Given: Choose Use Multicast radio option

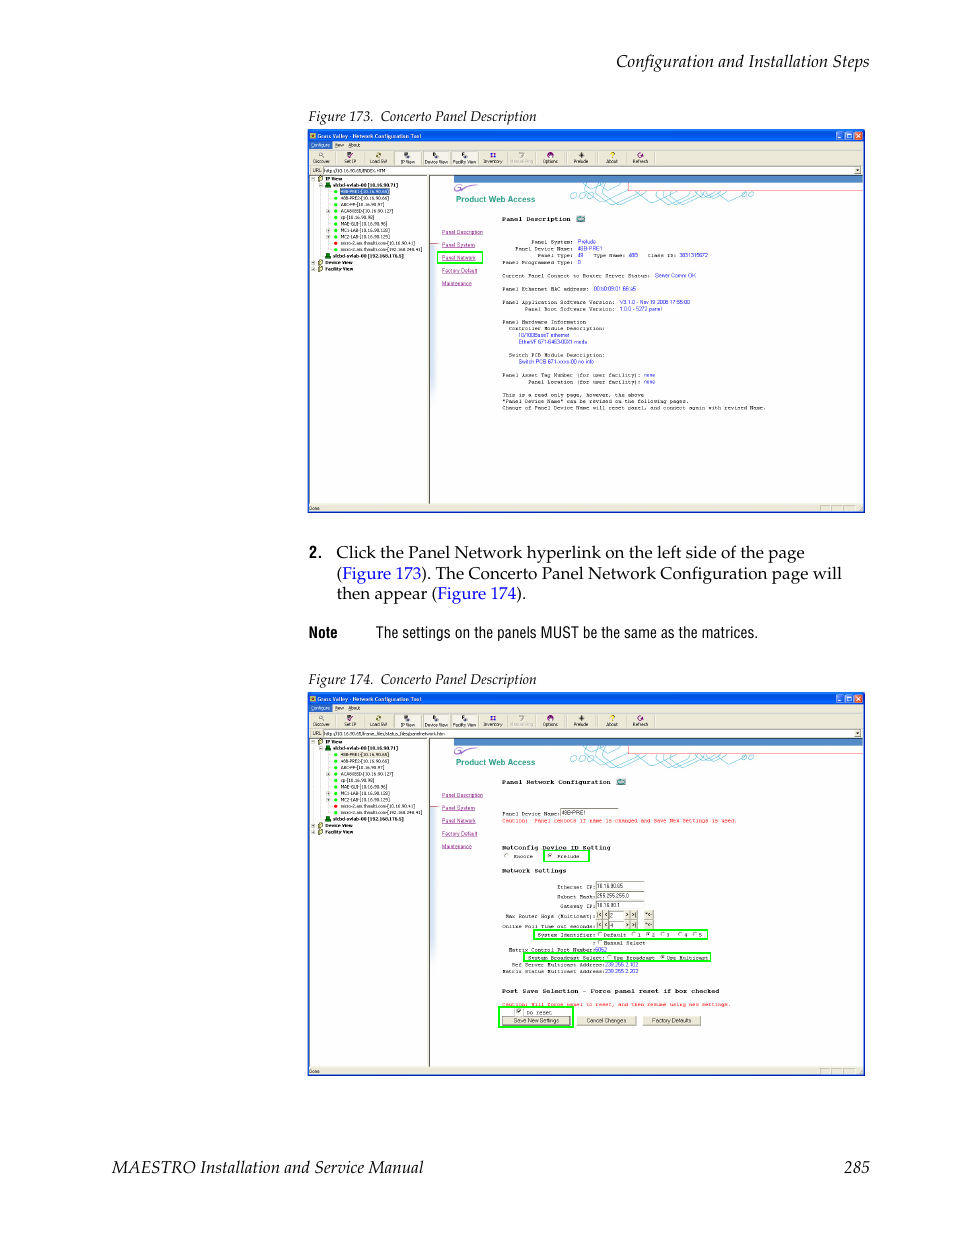Looking at the screenshot, I should 662,957.
